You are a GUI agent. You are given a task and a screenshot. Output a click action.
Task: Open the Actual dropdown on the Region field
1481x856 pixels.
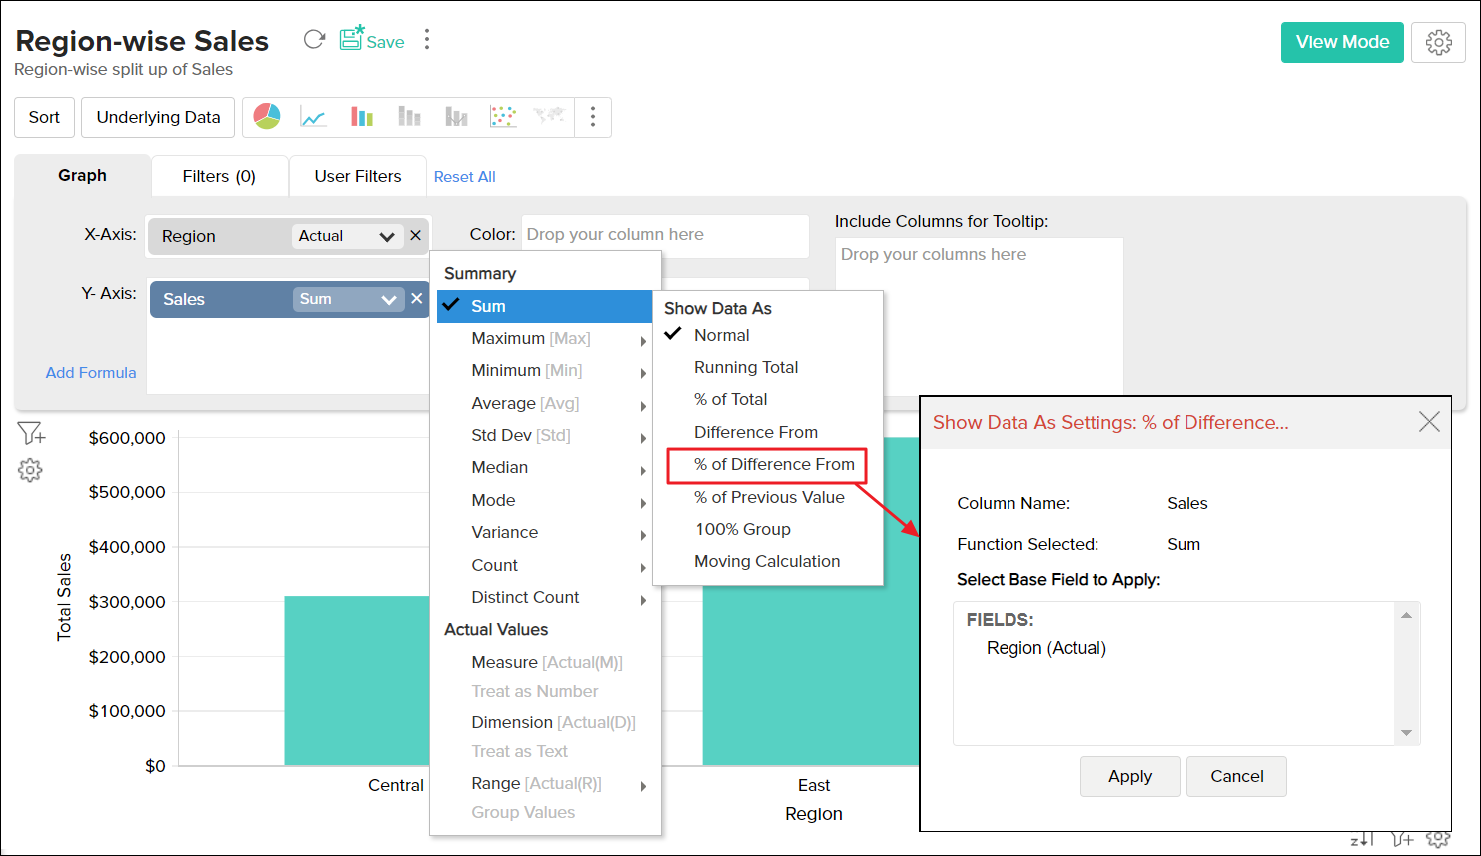[346, 235]
